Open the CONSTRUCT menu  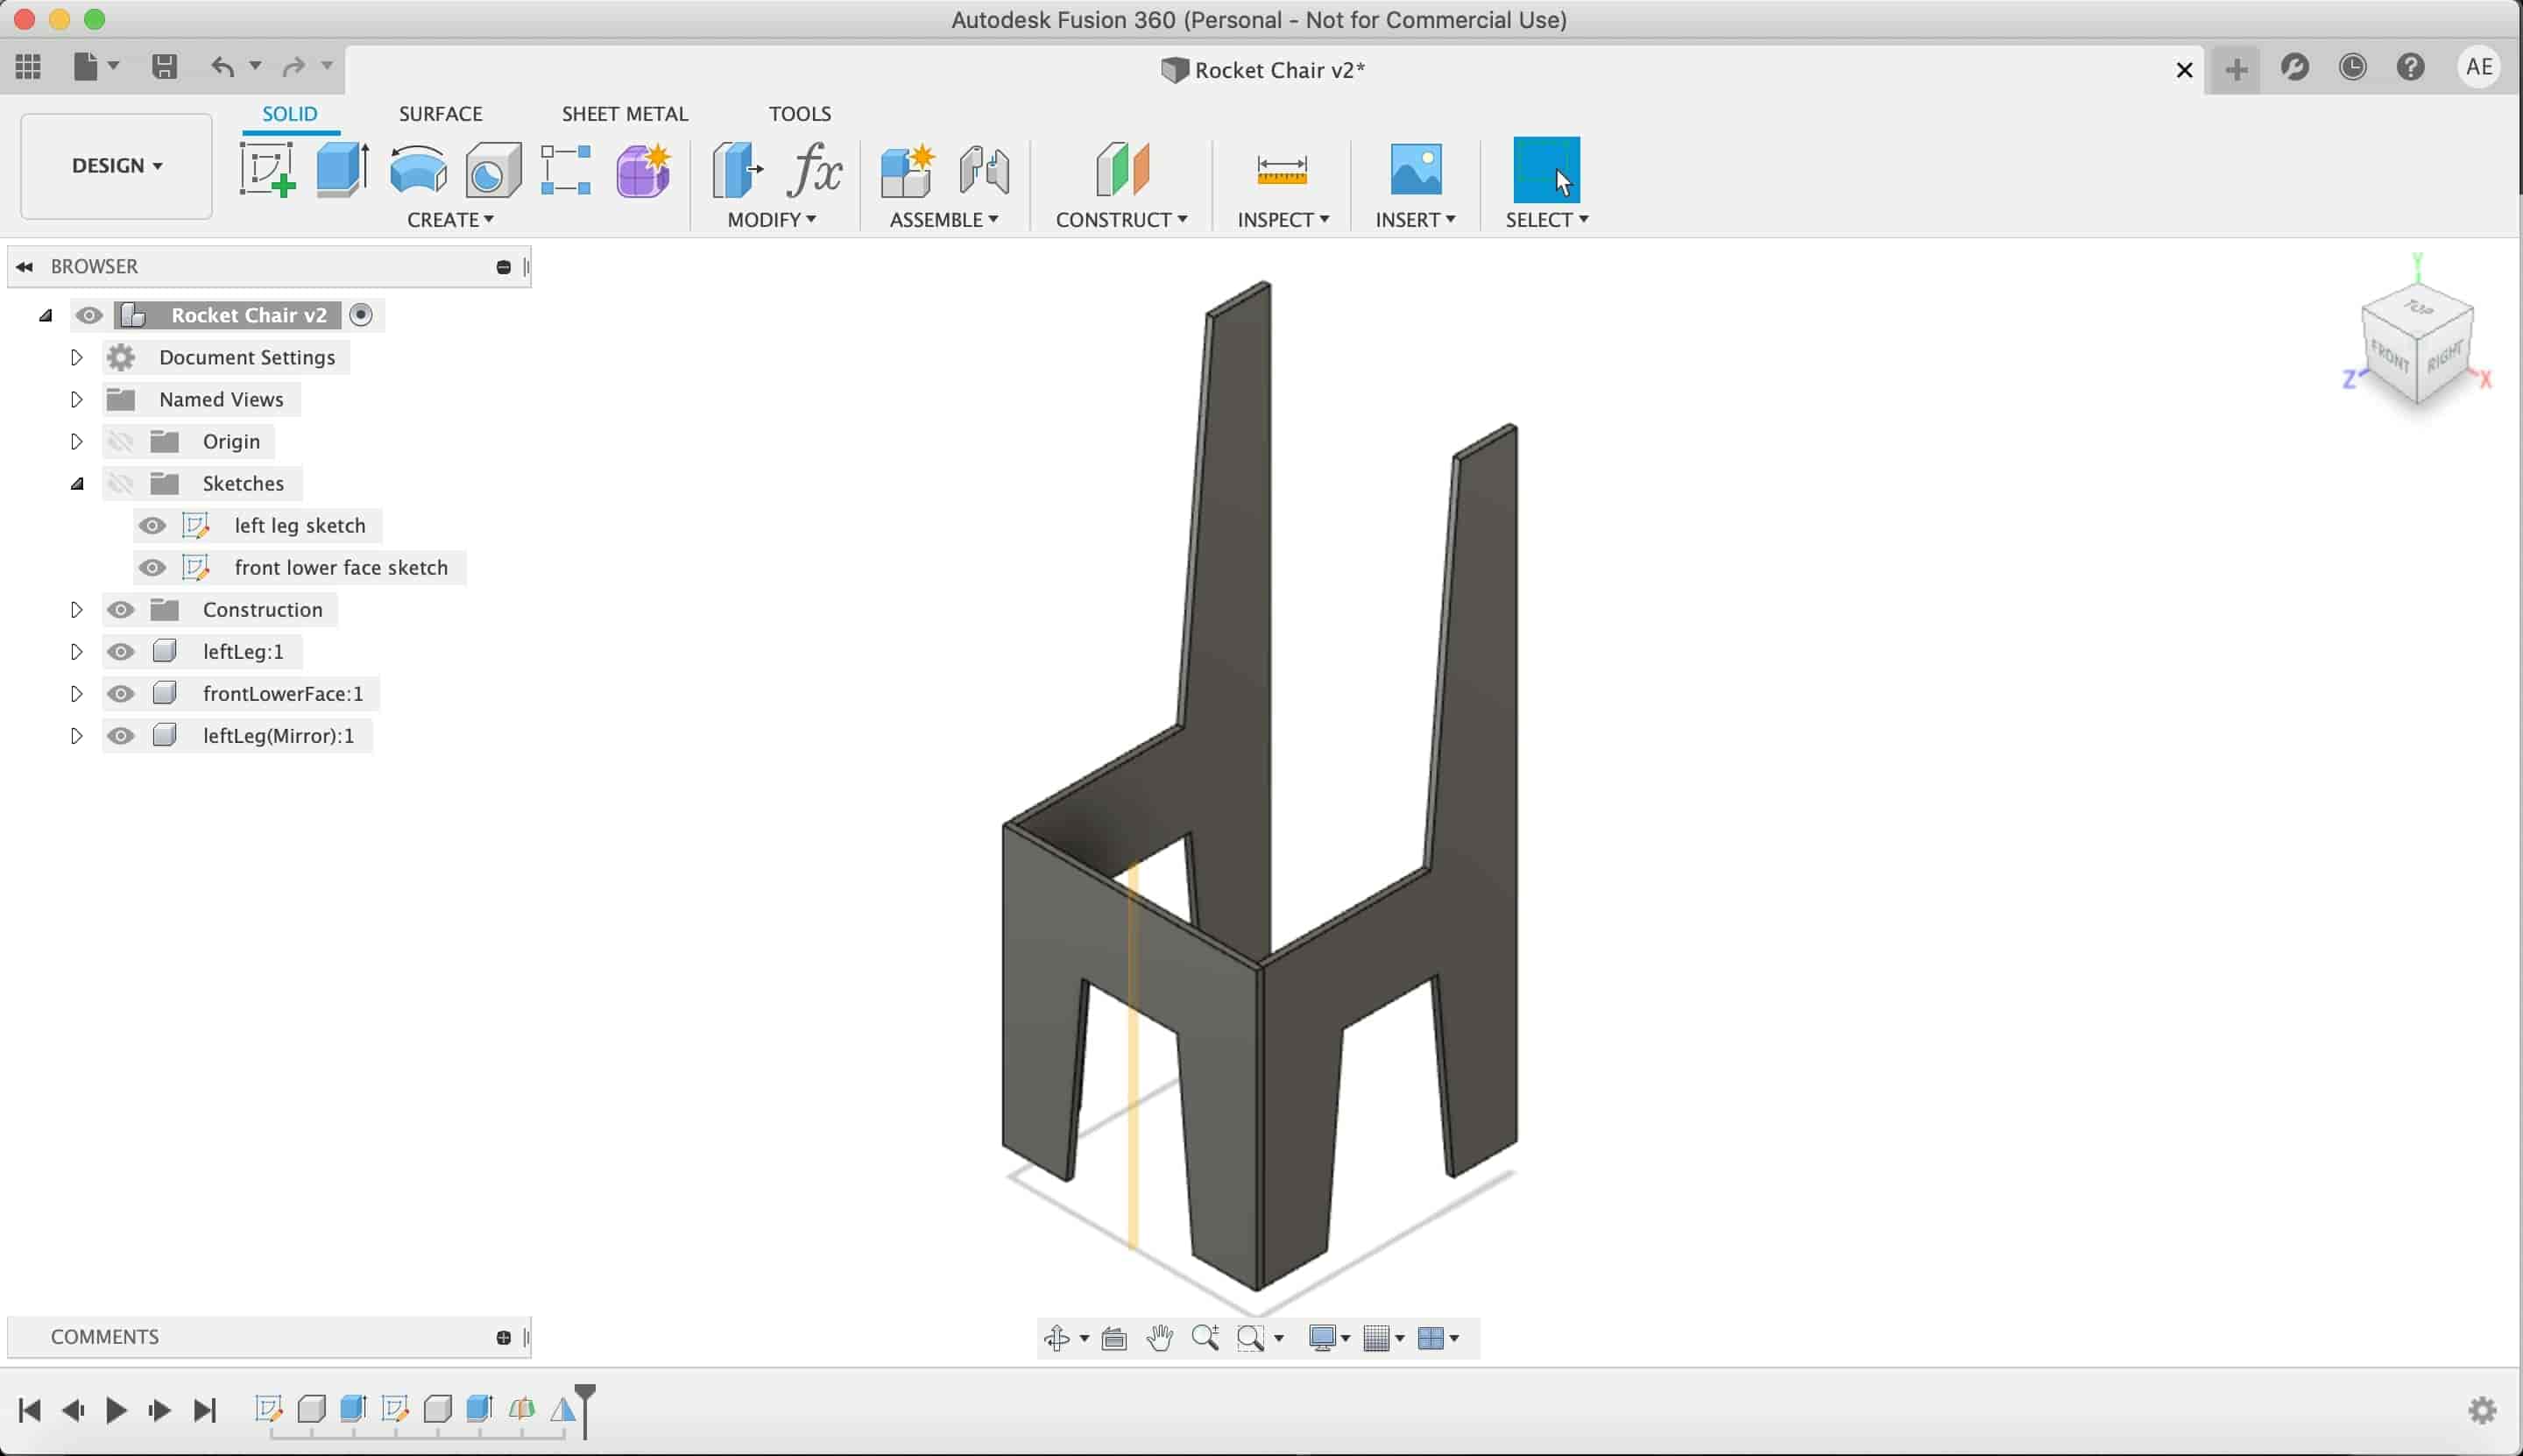coord(1122,220)
